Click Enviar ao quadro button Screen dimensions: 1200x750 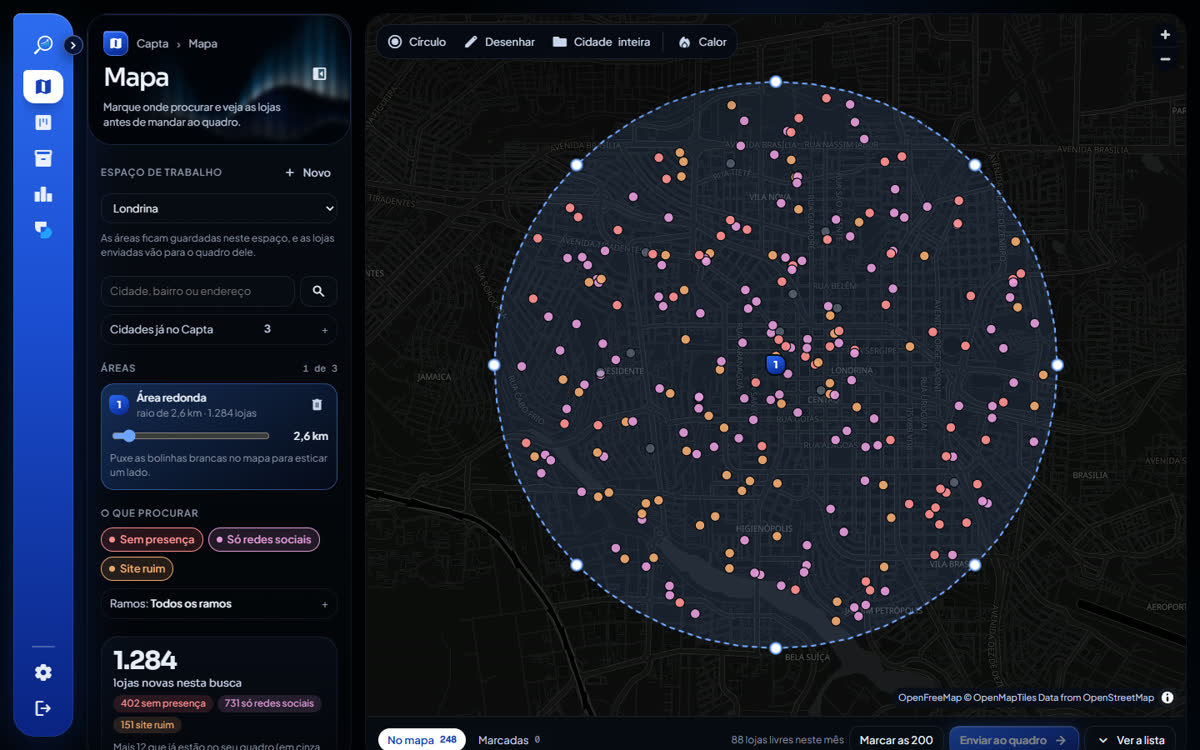point(1013,740)
